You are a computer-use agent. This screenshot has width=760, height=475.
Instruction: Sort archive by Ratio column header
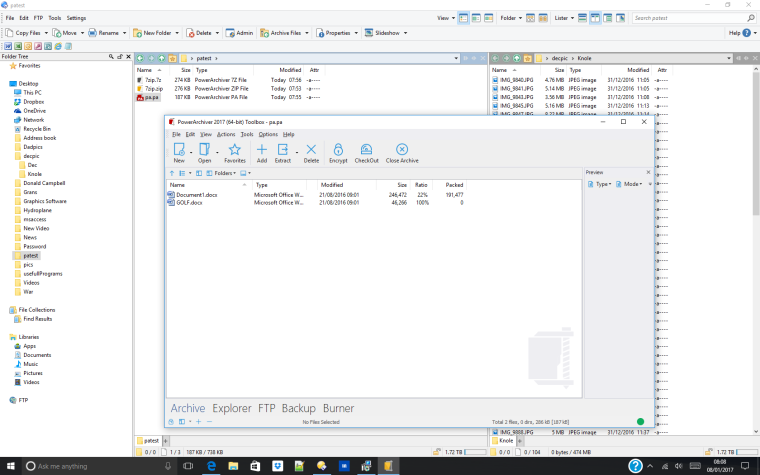[421, 185]
